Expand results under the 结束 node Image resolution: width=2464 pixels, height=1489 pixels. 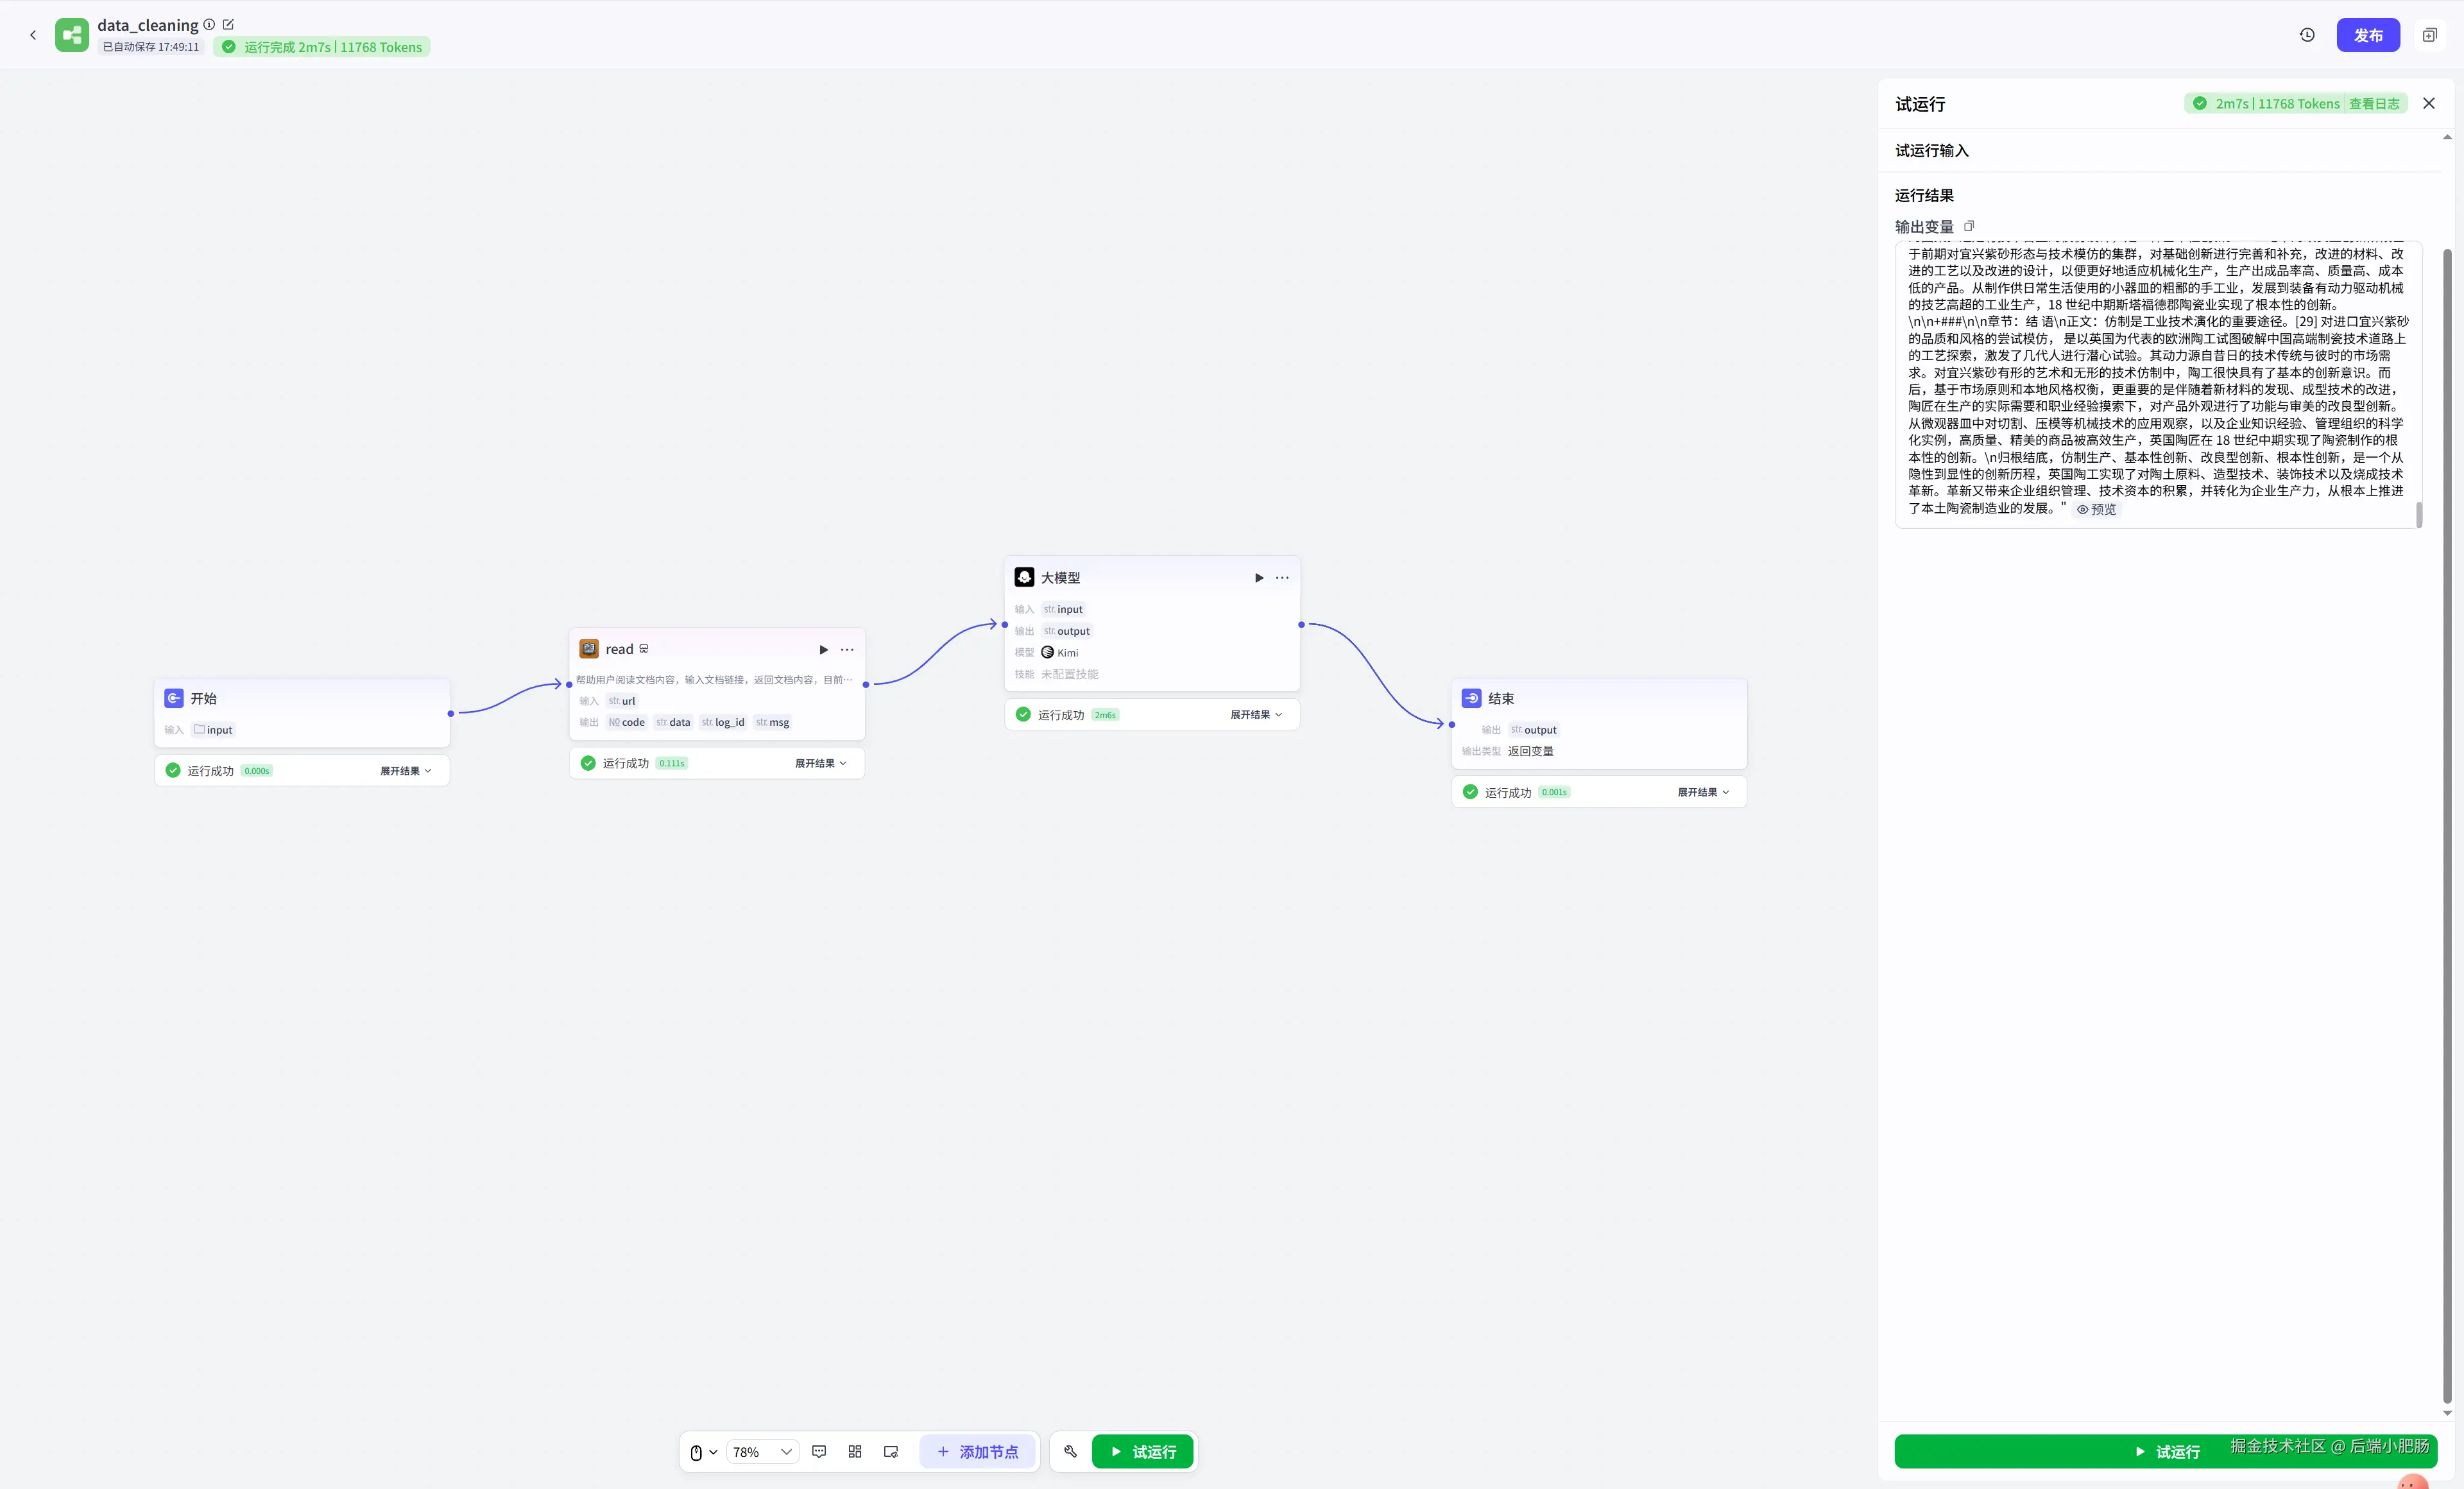[1703, 792]
